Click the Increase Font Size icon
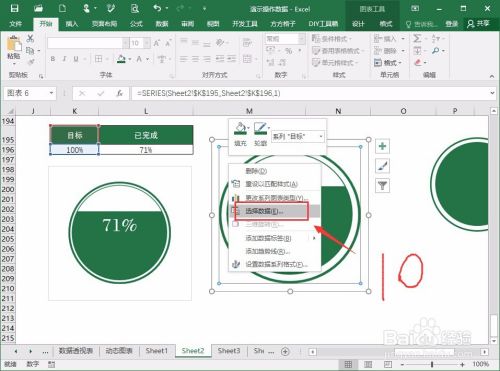 pos(157,43)
